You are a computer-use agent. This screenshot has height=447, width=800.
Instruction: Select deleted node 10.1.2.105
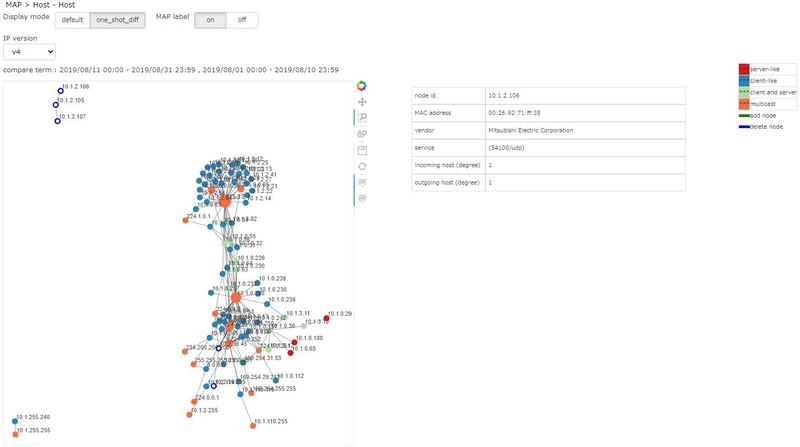point(56,105)
